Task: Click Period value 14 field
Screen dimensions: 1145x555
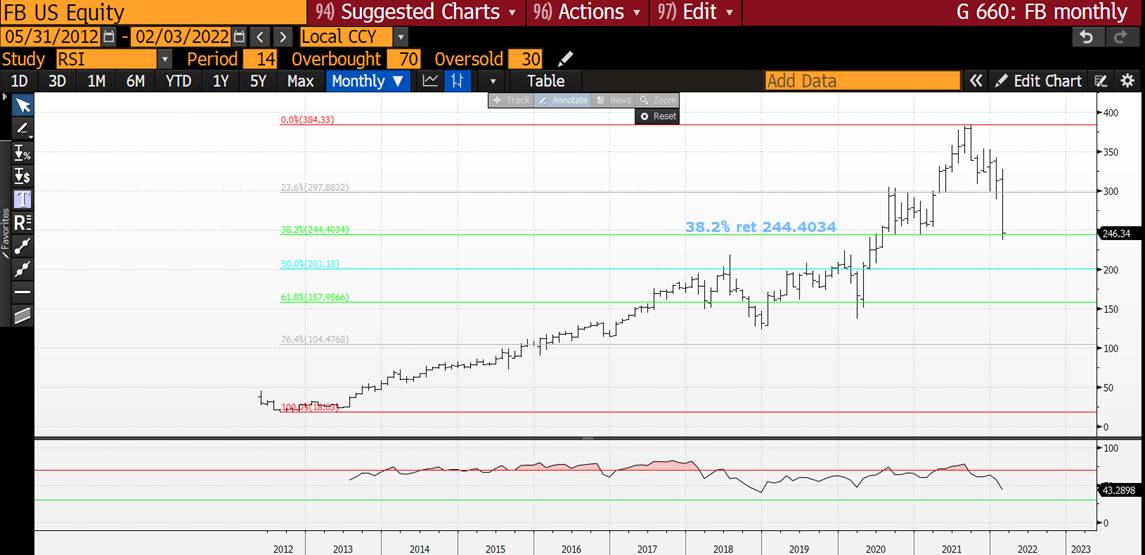Action: (261, 58)
